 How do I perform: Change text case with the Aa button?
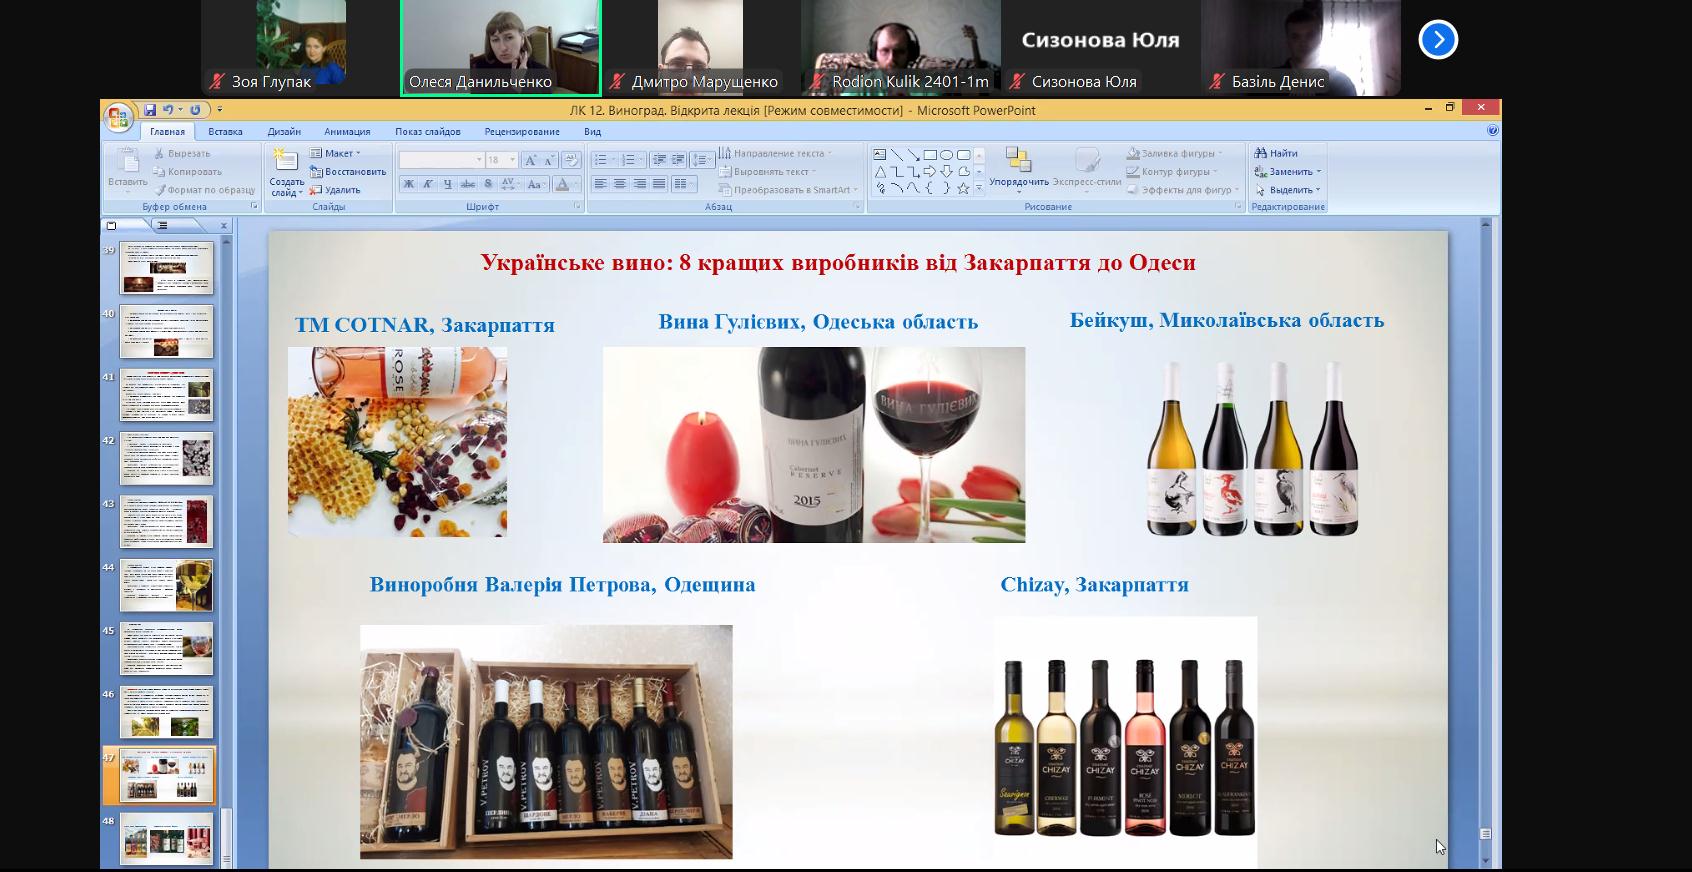tap(535, 184)
